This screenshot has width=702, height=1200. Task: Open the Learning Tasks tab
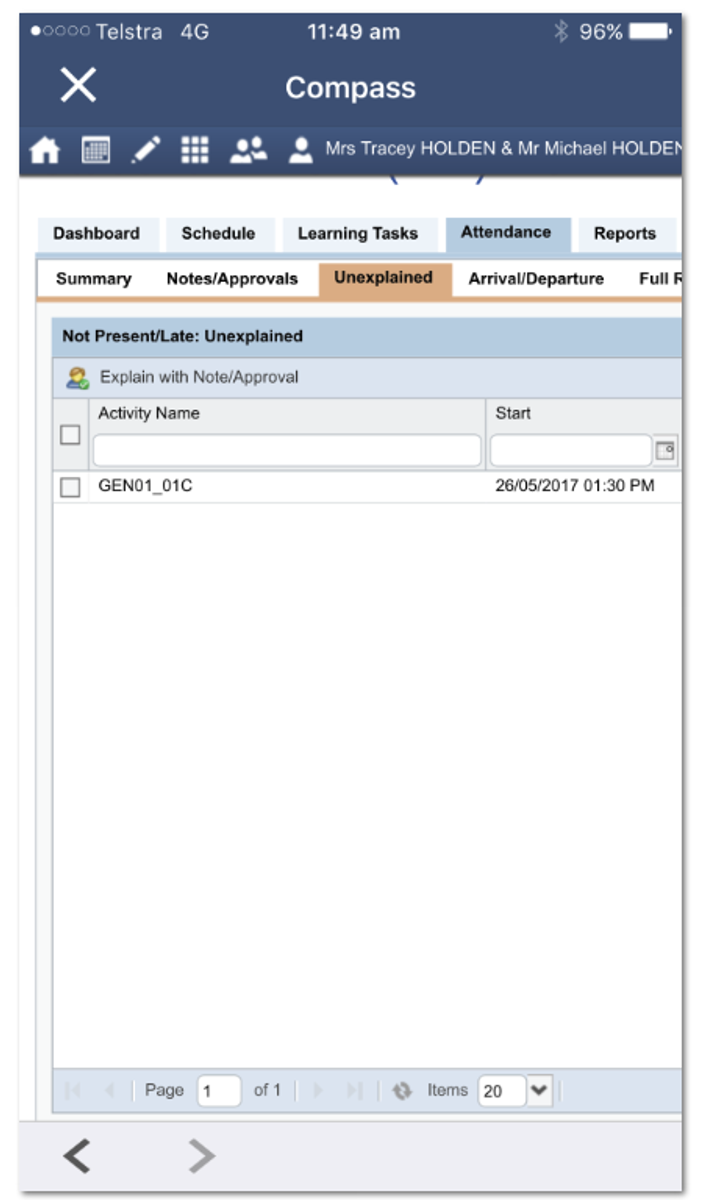pos(358,234)
